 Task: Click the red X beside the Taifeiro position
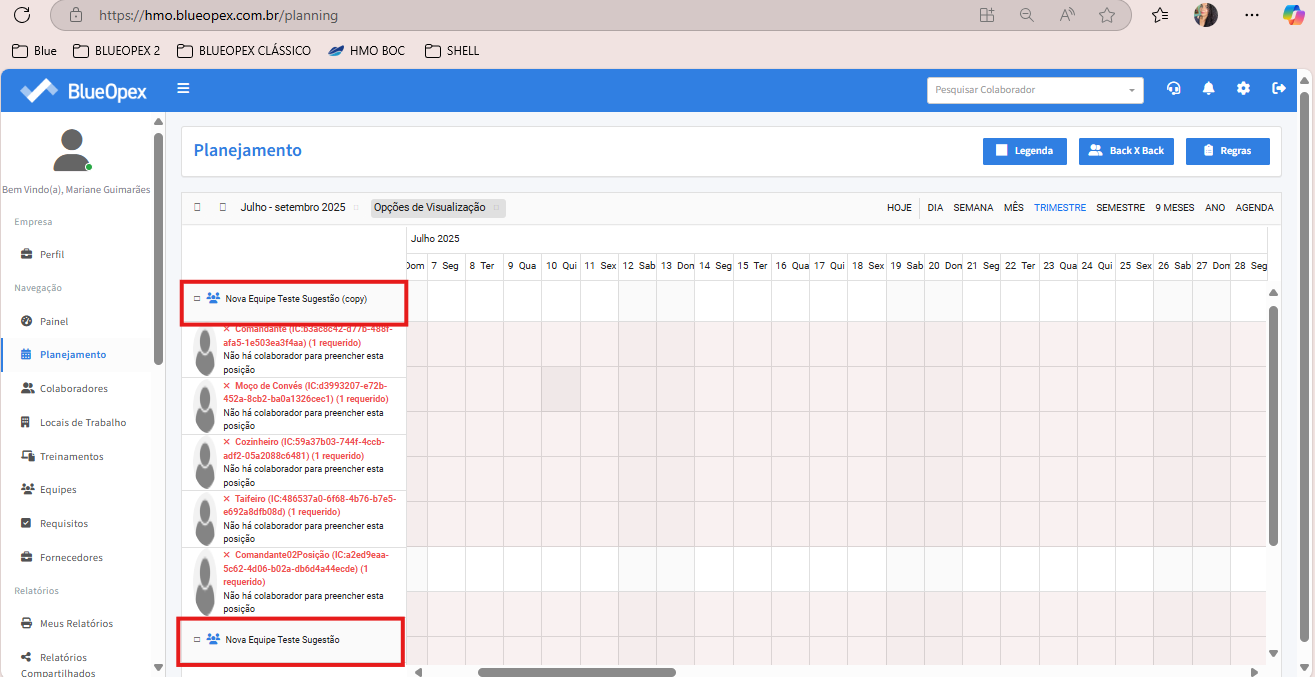click(227, 498)
